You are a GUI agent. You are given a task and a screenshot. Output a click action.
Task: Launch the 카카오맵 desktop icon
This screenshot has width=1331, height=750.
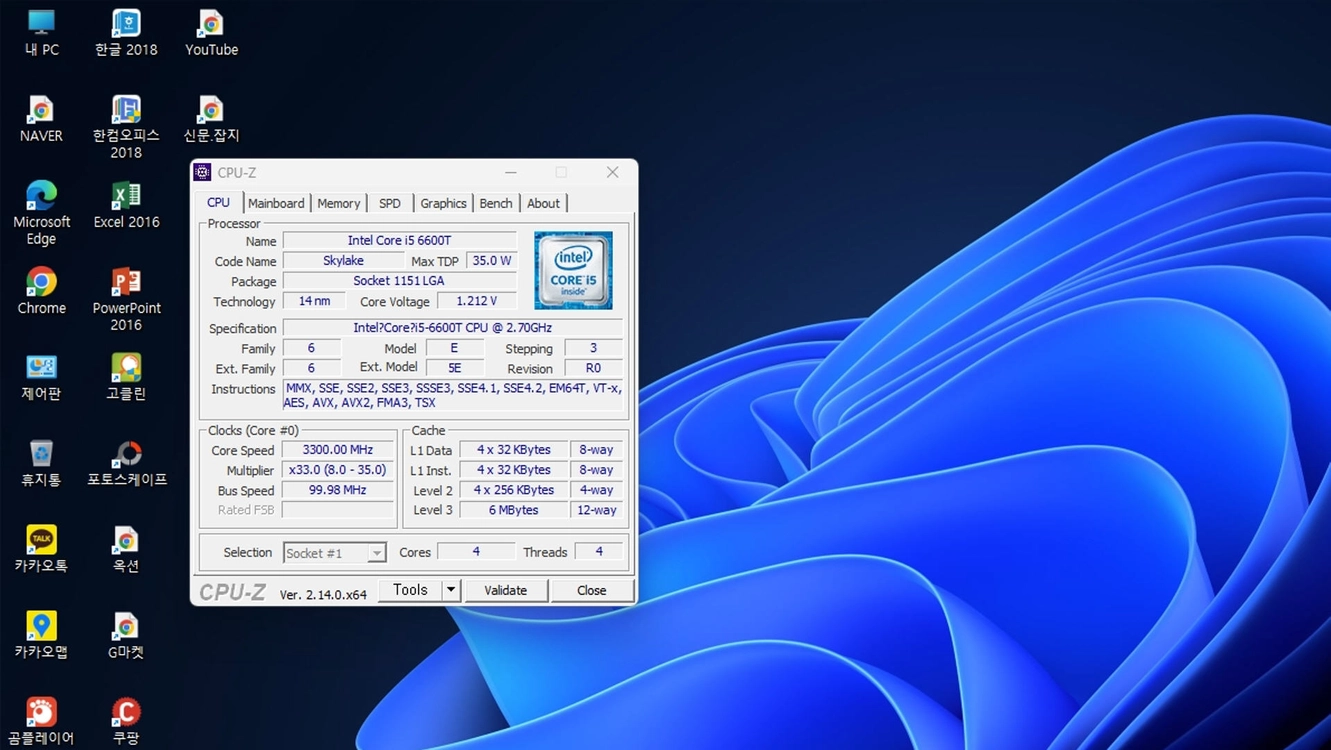coord(41,635)
